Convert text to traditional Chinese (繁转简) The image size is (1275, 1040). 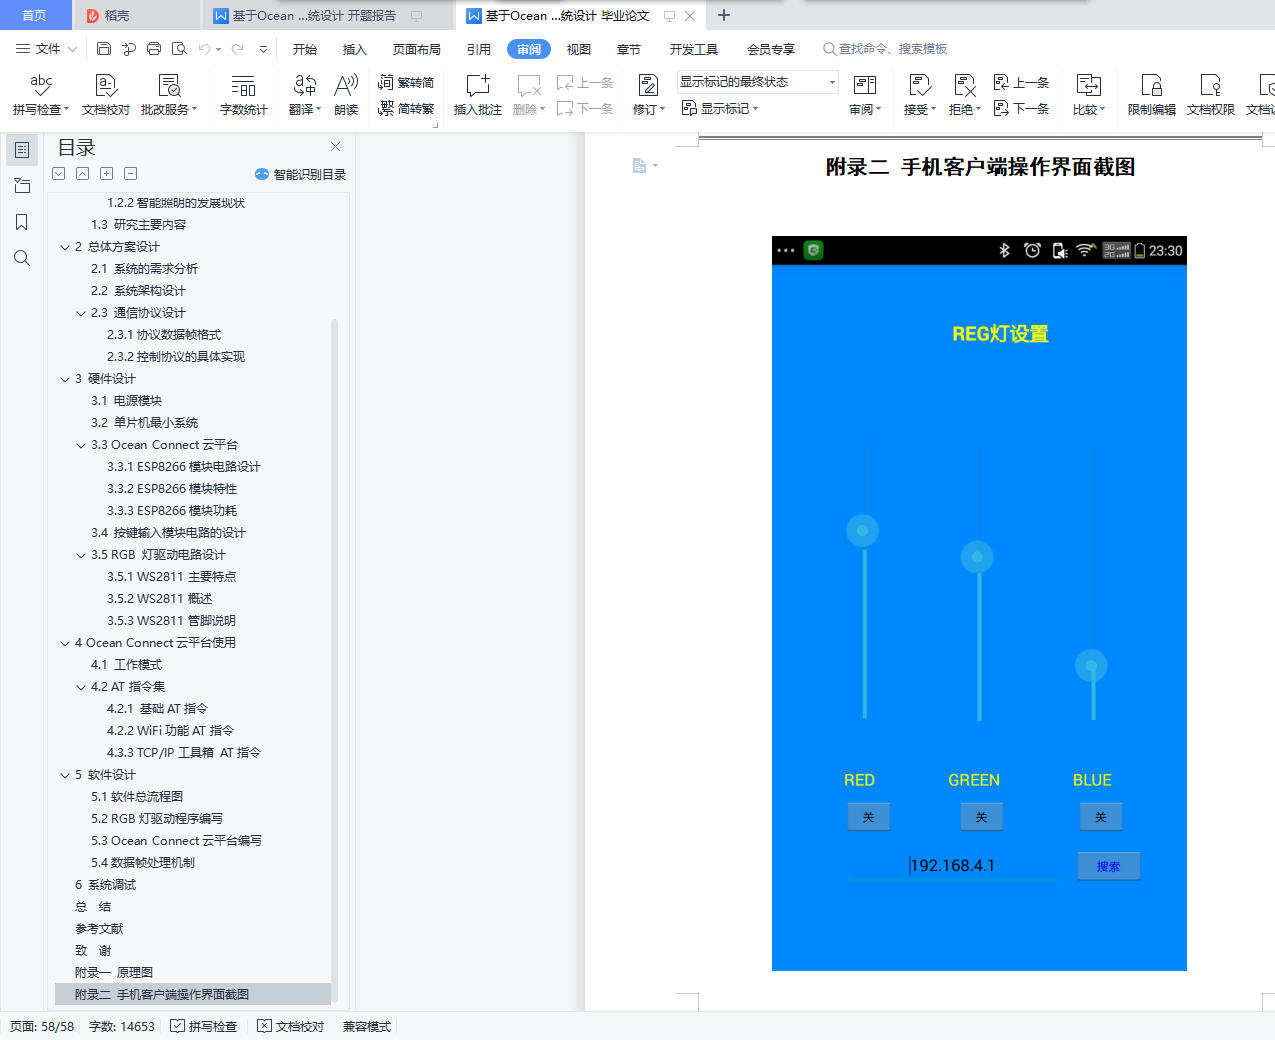406,83
